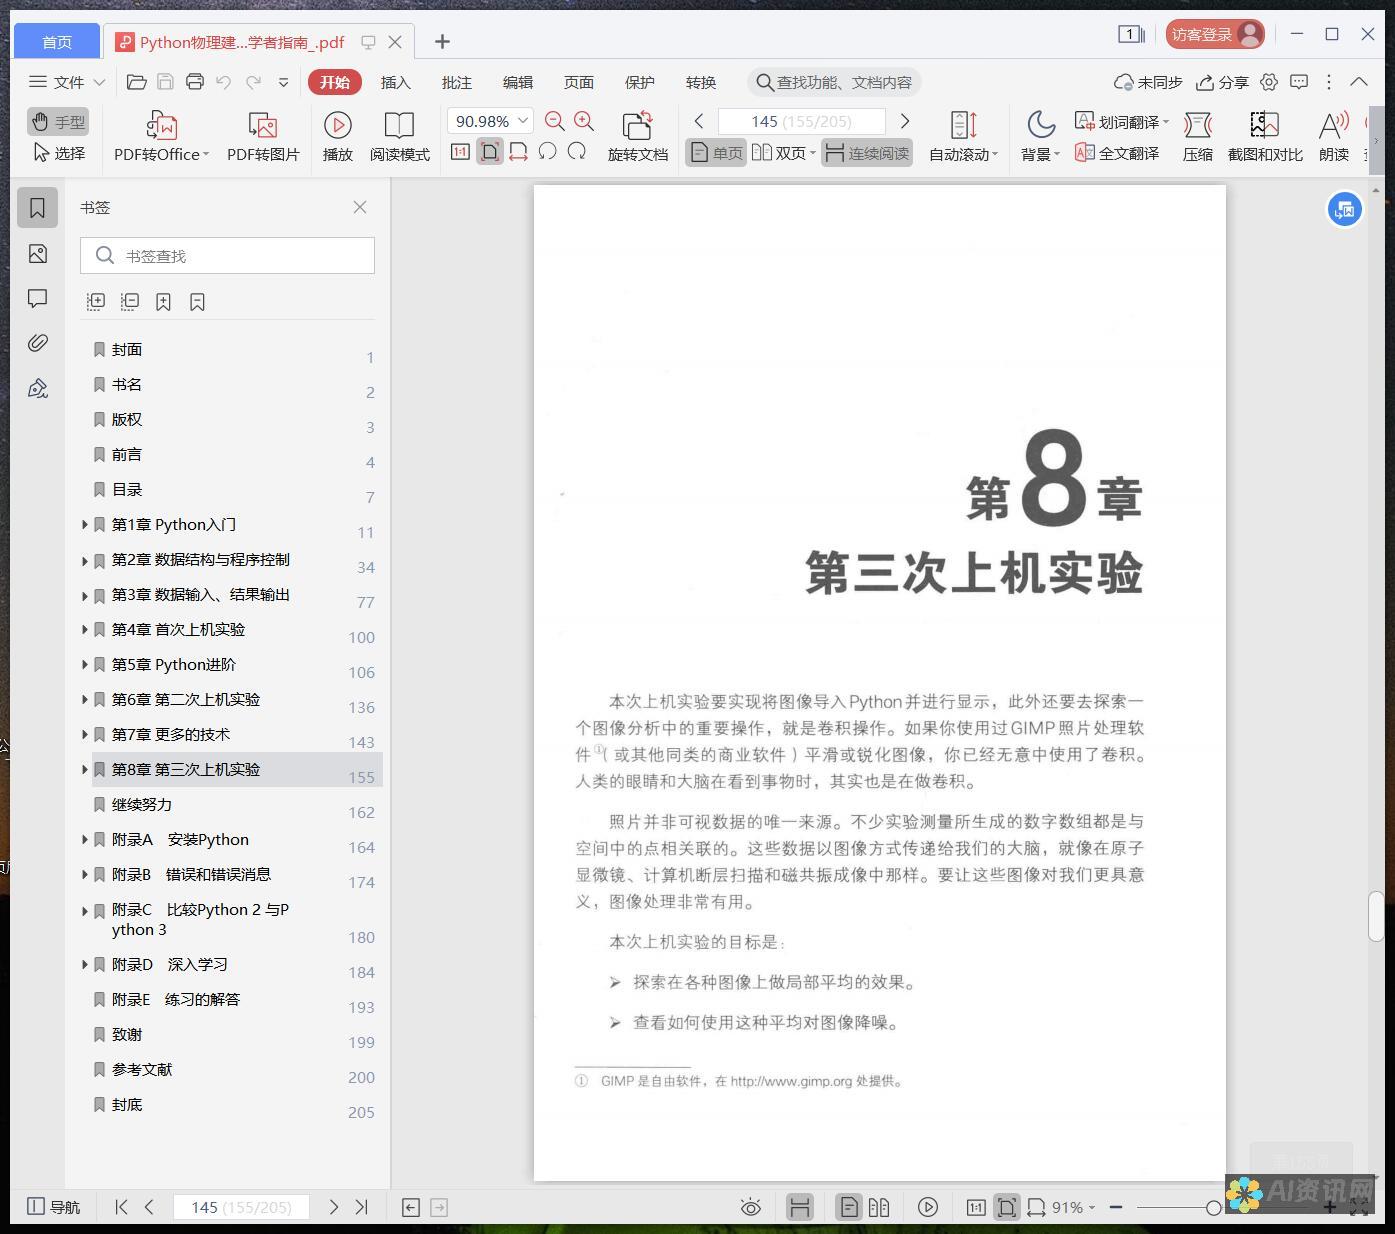The width and height of the screenshot is (1395, 1234).
Task: Choose the 选择 selection cursor tool
Action: pyautogui.click(x=58, y=153)
